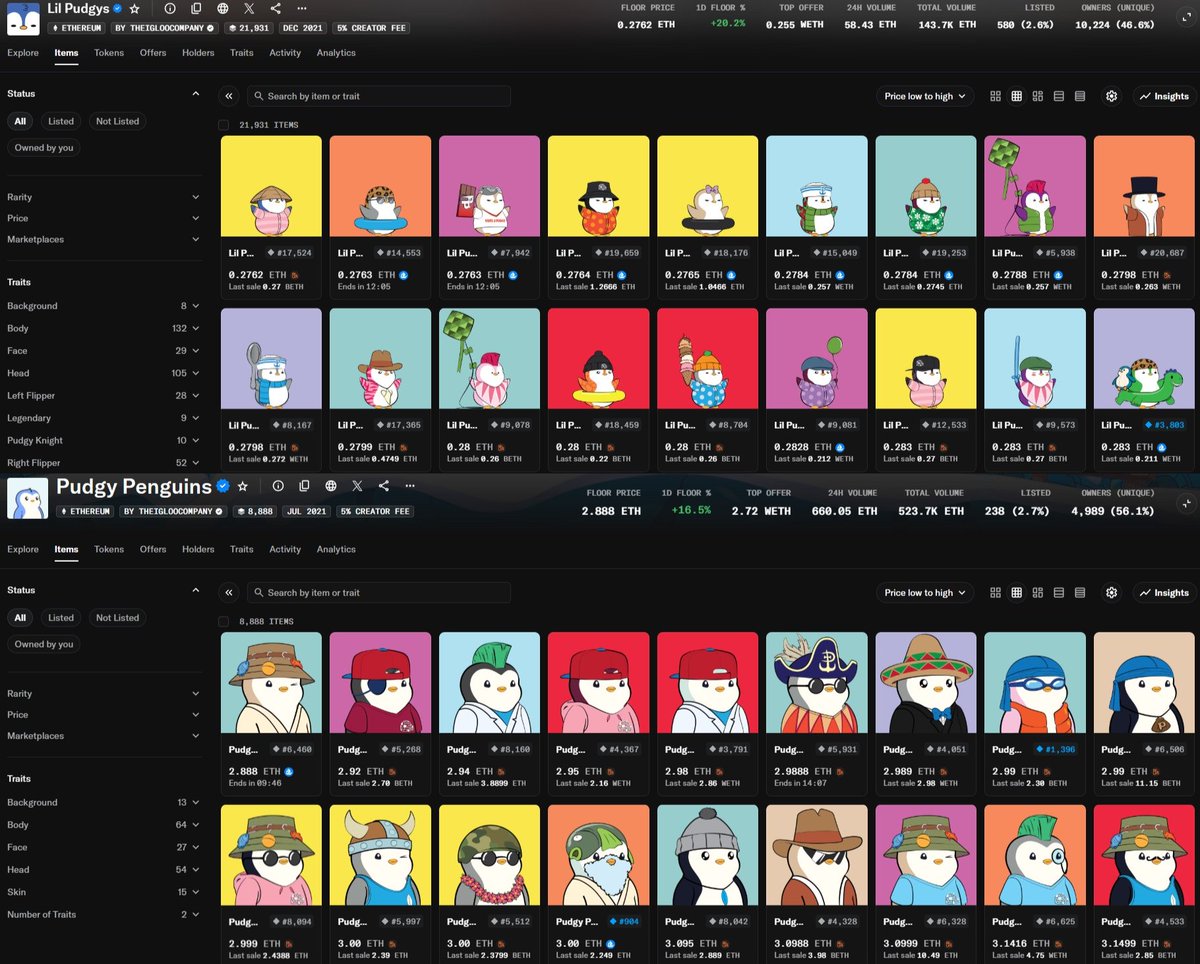
Task: Open the info icon beside Pudgy Penguins title
Action: [278, 486]
